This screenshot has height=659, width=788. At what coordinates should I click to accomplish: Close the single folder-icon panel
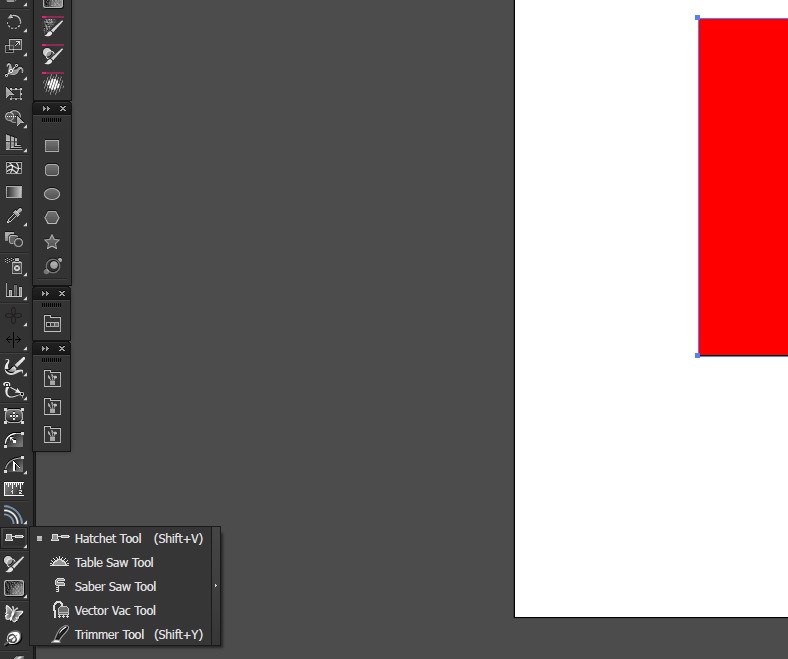click(62, 294)
